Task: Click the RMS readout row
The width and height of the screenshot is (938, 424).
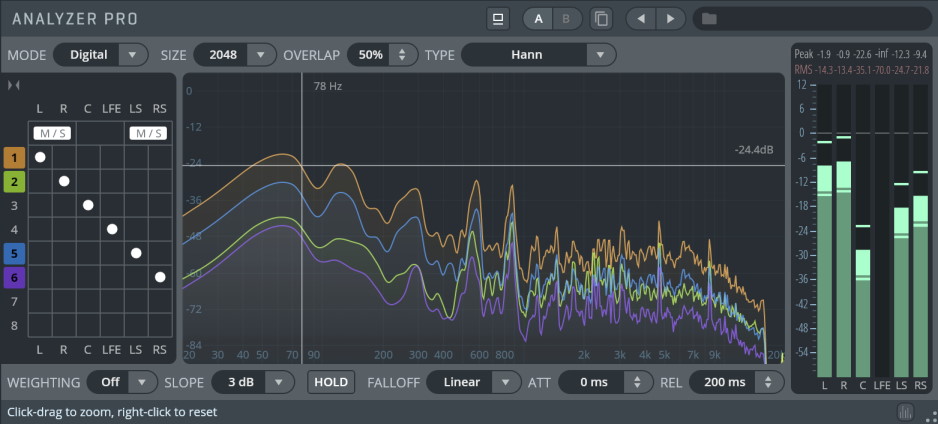Action: tap(861, 70)
